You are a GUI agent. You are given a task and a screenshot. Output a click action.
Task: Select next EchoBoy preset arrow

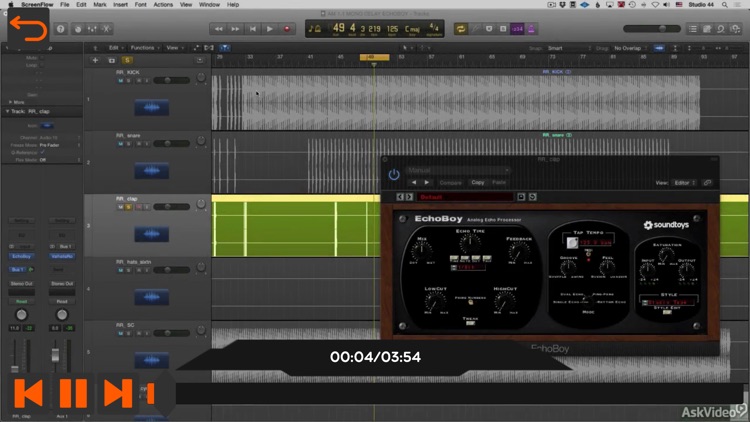click(x=409, y=197)
